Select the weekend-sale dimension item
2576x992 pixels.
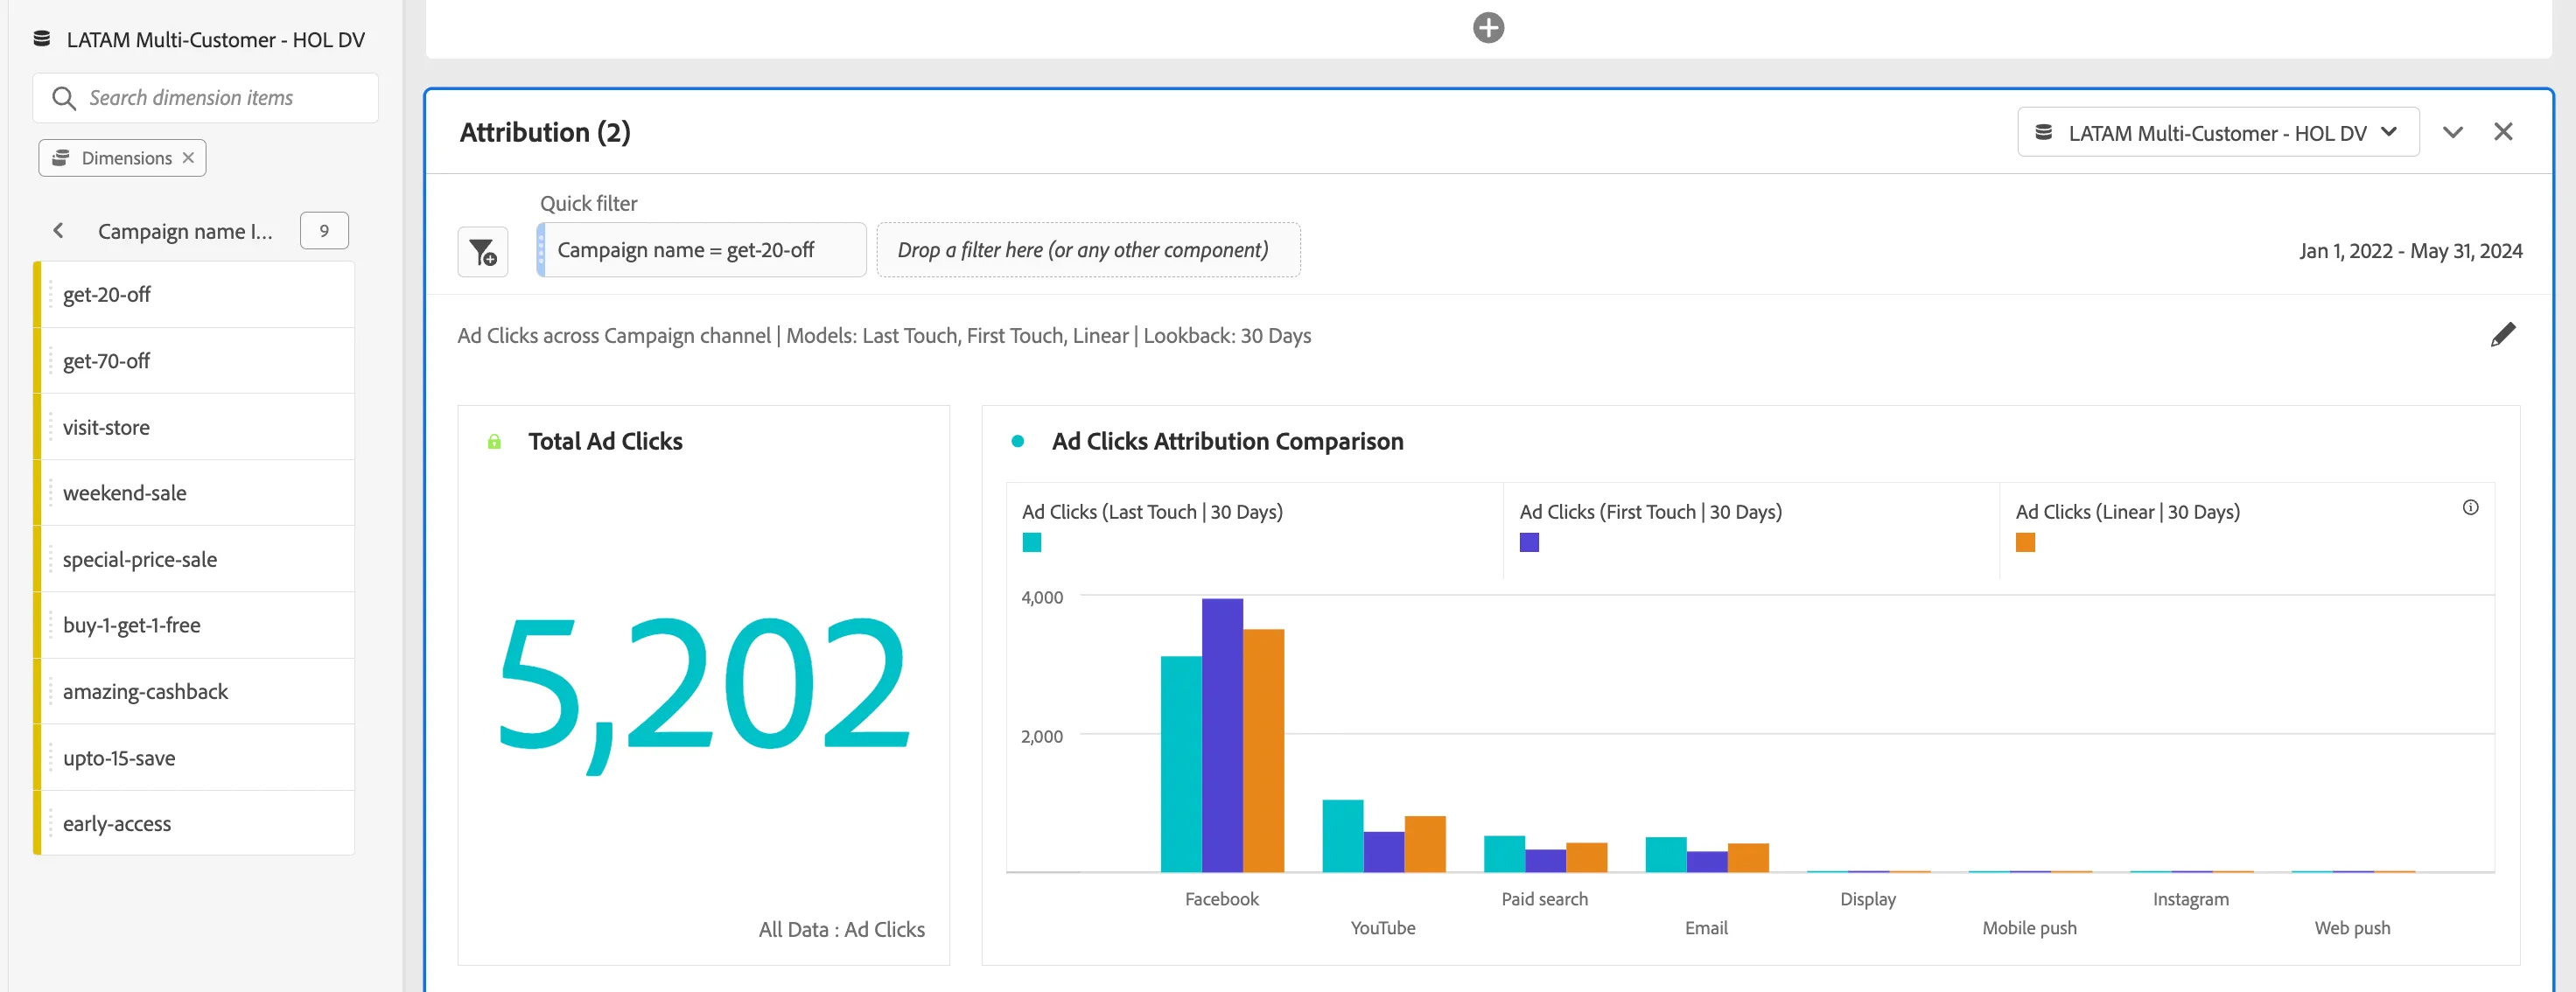pyautogui.click(x=194, y=493)
